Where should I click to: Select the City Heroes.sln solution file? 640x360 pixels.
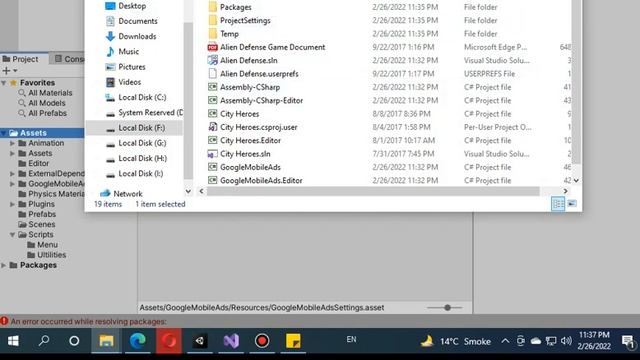coord(245,154)
